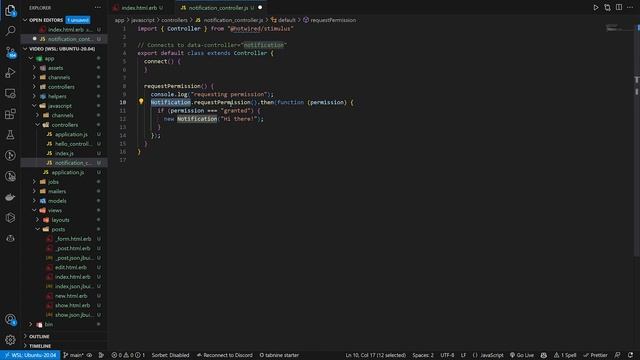Click the feedback icon in status bar
Viewport: 640px width, 360px height.
(618, 355)
